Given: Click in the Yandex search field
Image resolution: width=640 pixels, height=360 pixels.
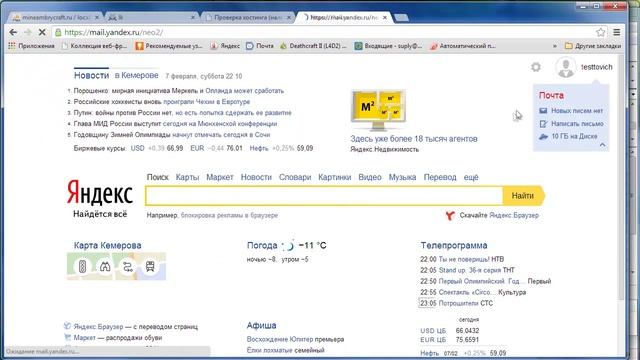Looking at the screenshot, I should click(324, 196).
